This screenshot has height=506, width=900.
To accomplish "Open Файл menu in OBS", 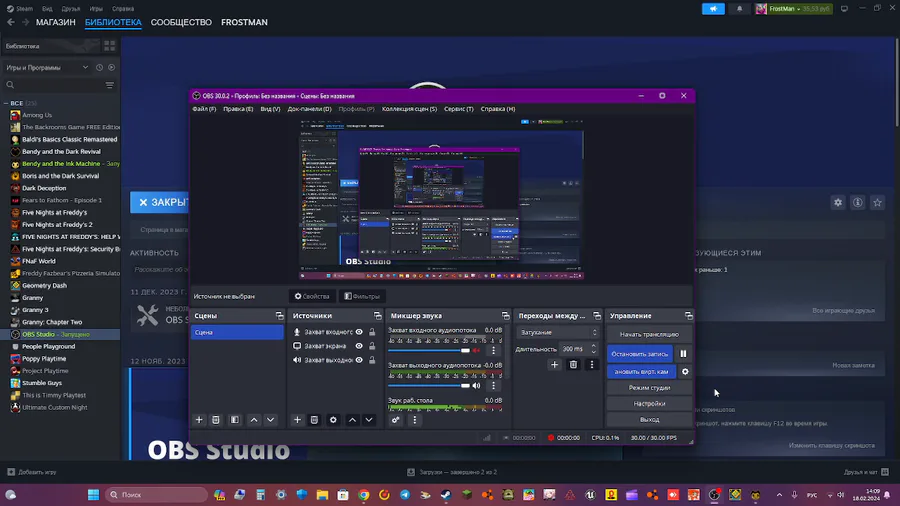I will (204, 109).
